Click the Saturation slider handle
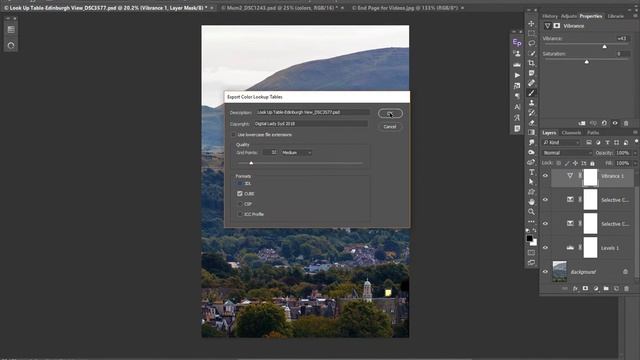 click(587, 61)
